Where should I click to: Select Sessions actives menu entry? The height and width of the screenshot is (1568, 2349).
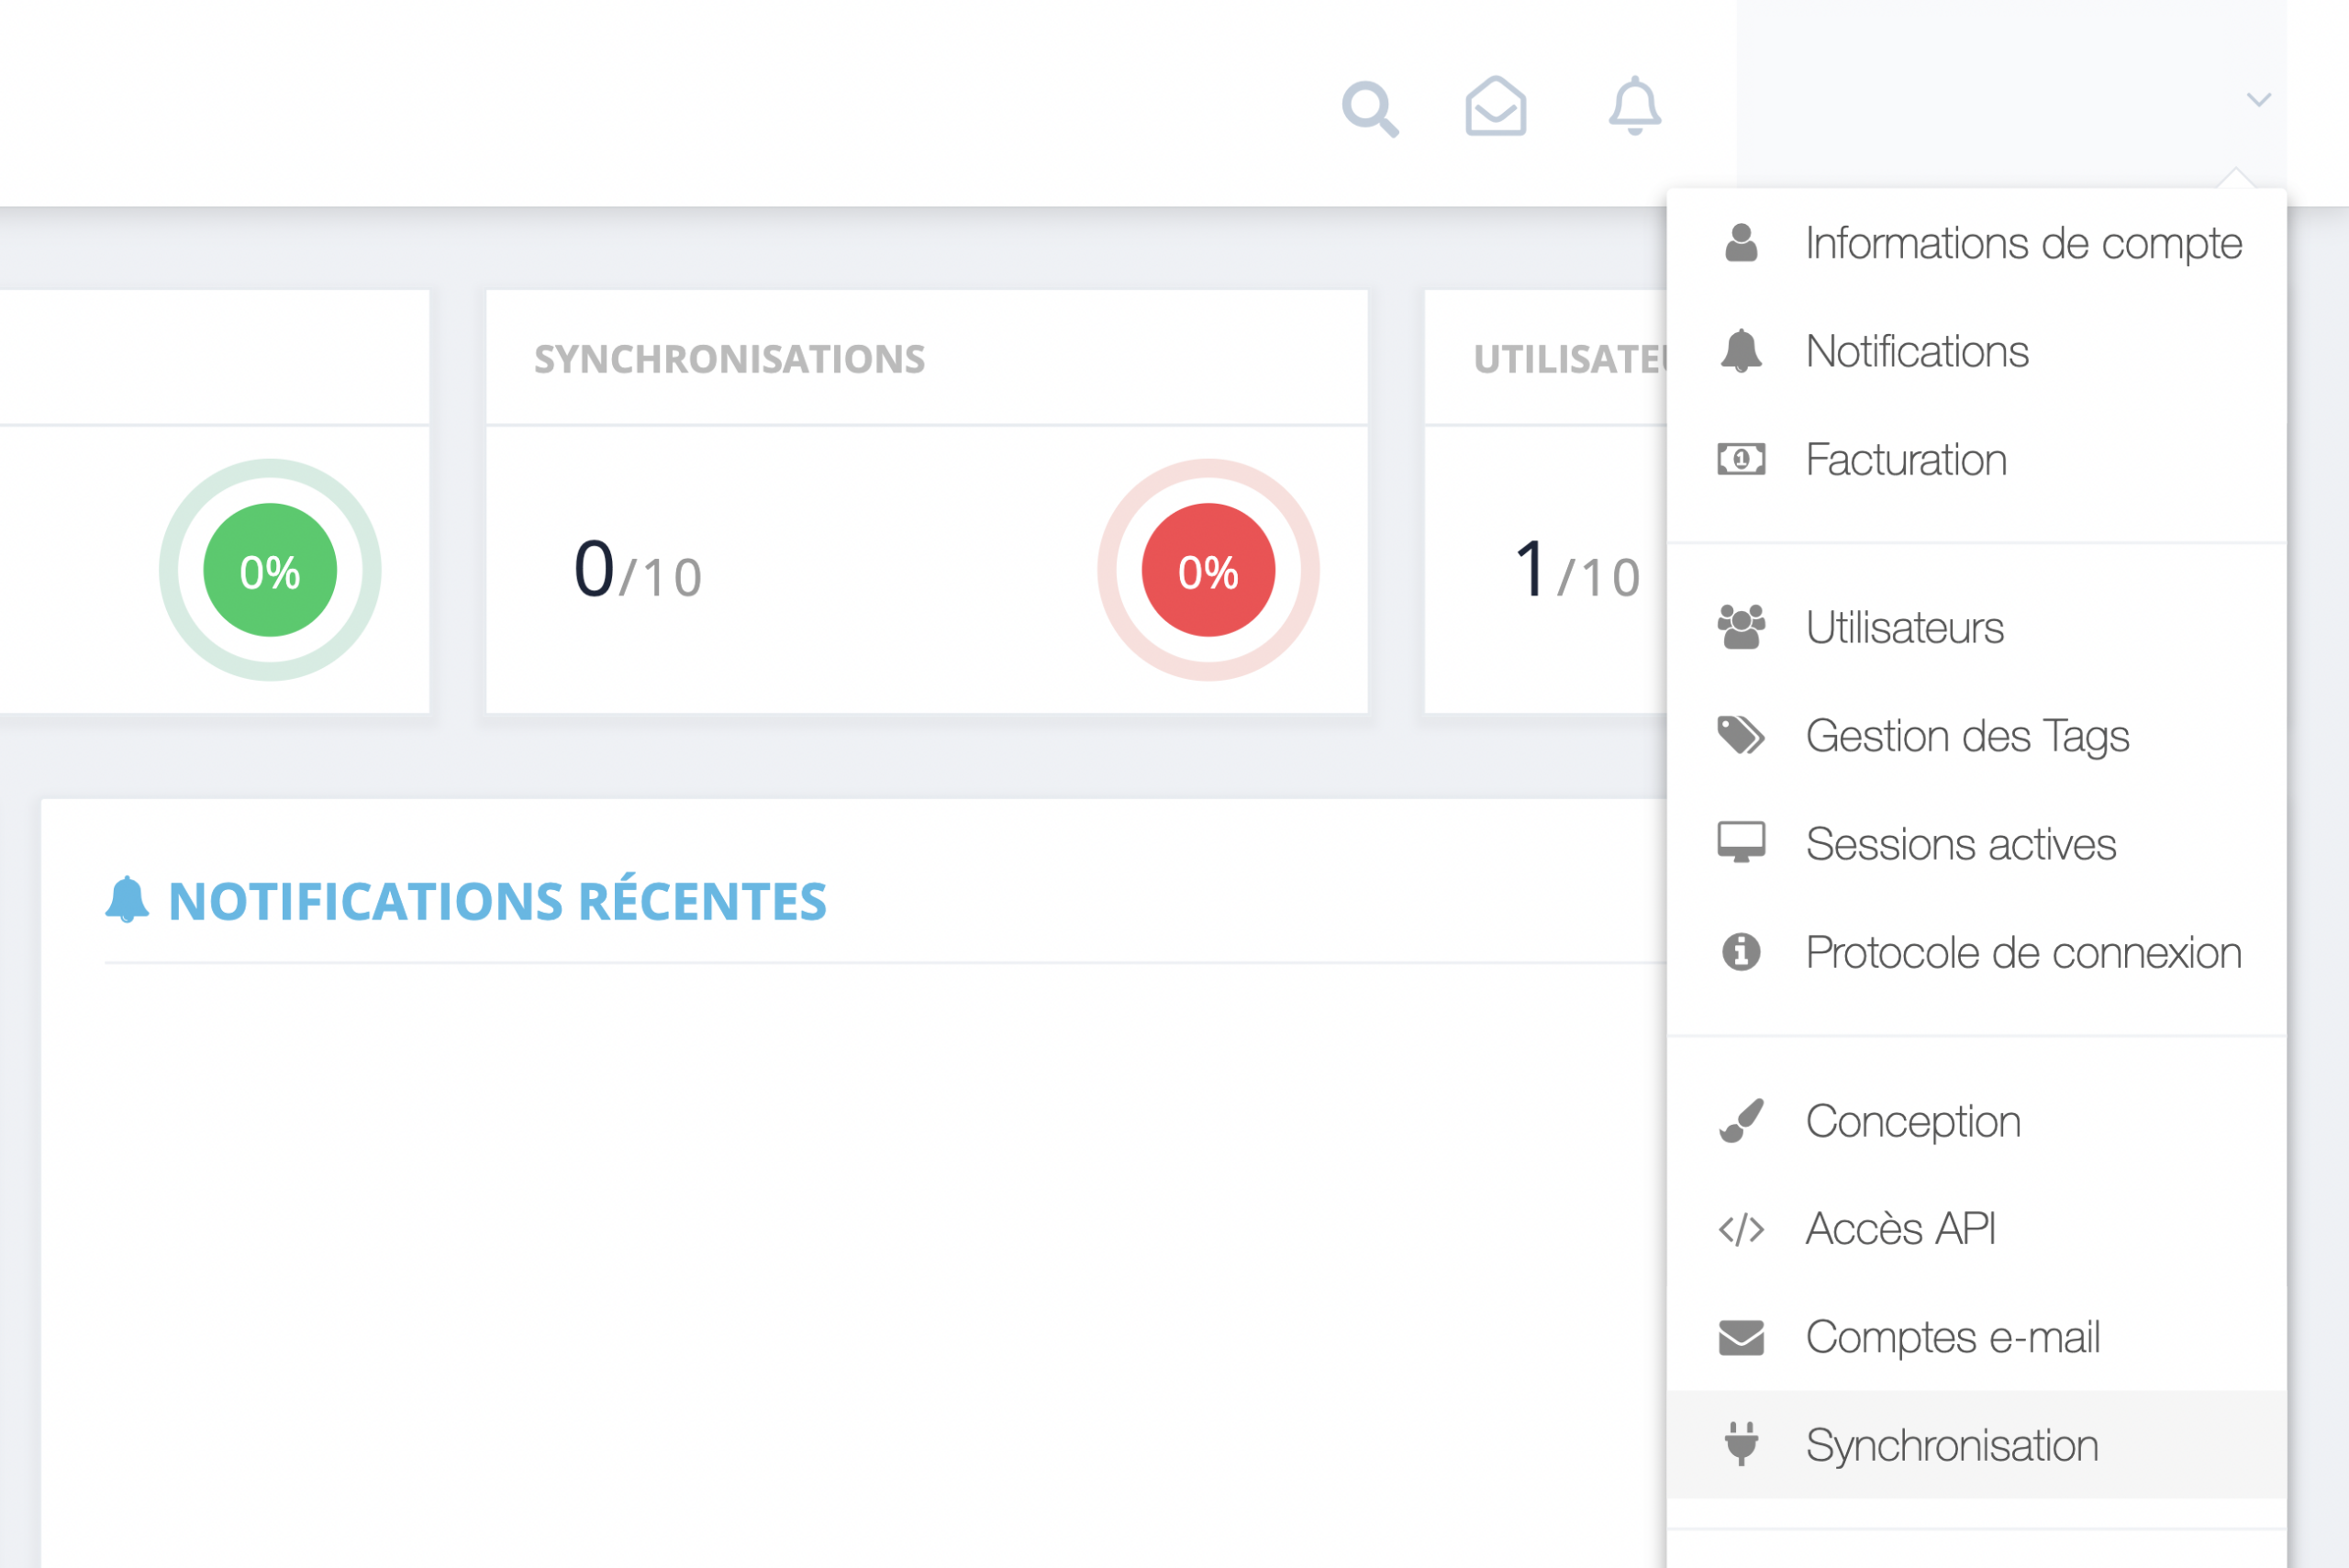point(1976,844)
